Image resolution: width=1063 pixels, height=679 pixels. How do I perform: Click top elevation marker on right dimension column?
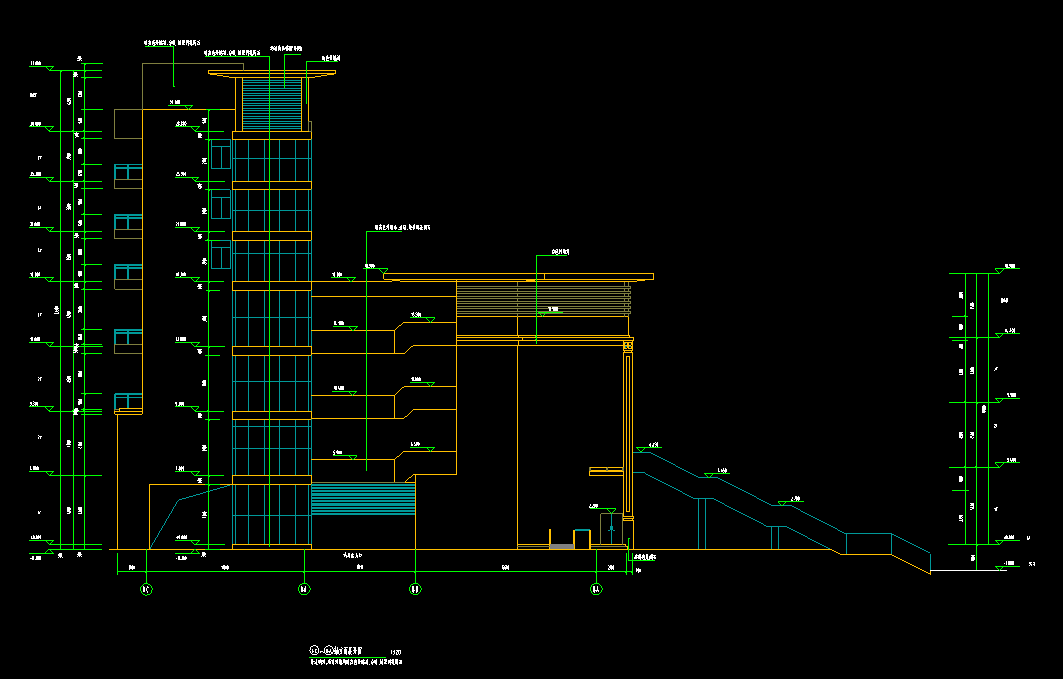click(1001, 270)
